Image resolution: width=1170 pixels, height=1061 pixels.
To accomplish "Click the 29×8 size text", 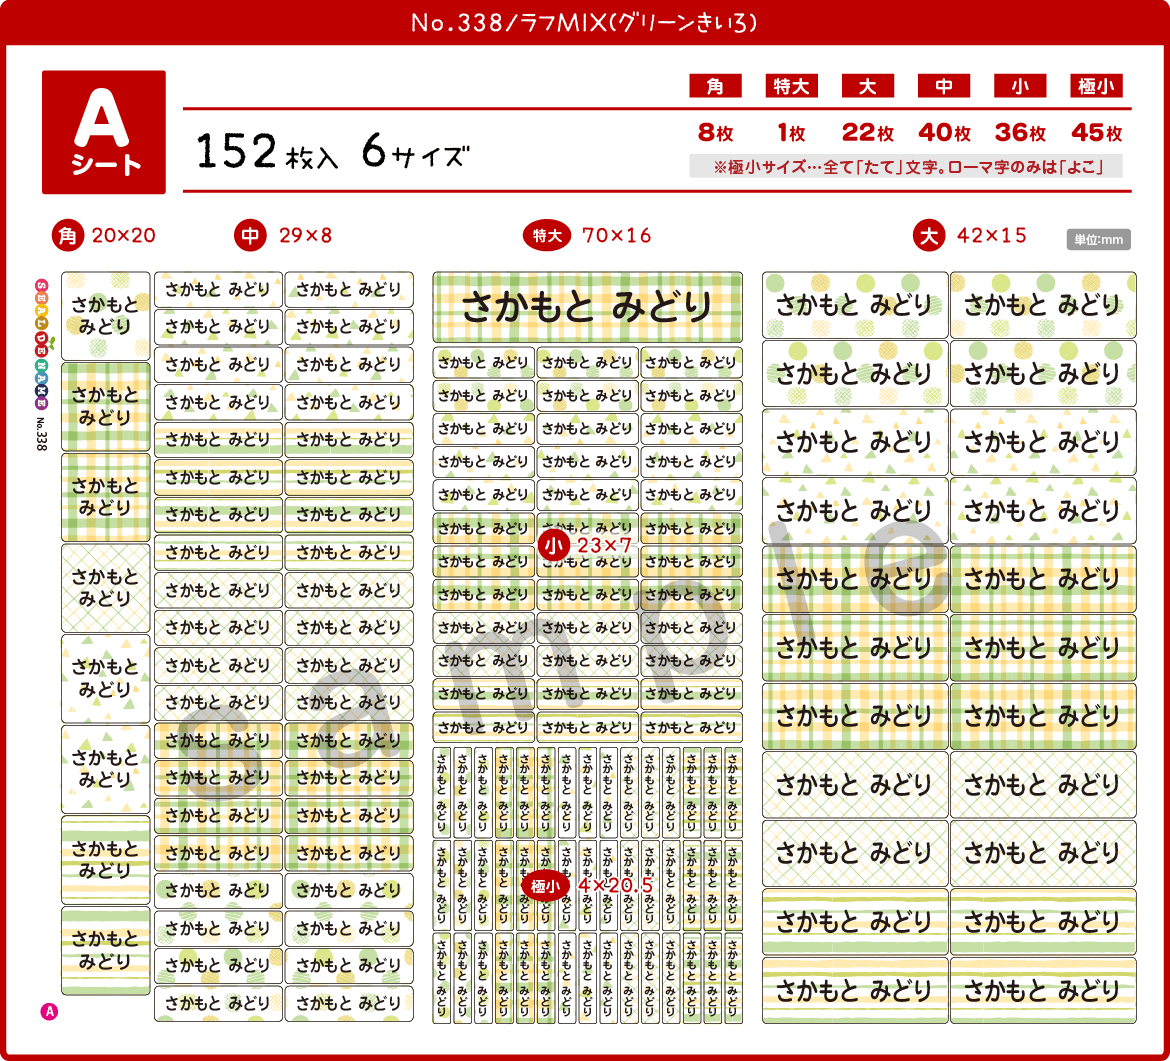I will click(x=305, y=236).
